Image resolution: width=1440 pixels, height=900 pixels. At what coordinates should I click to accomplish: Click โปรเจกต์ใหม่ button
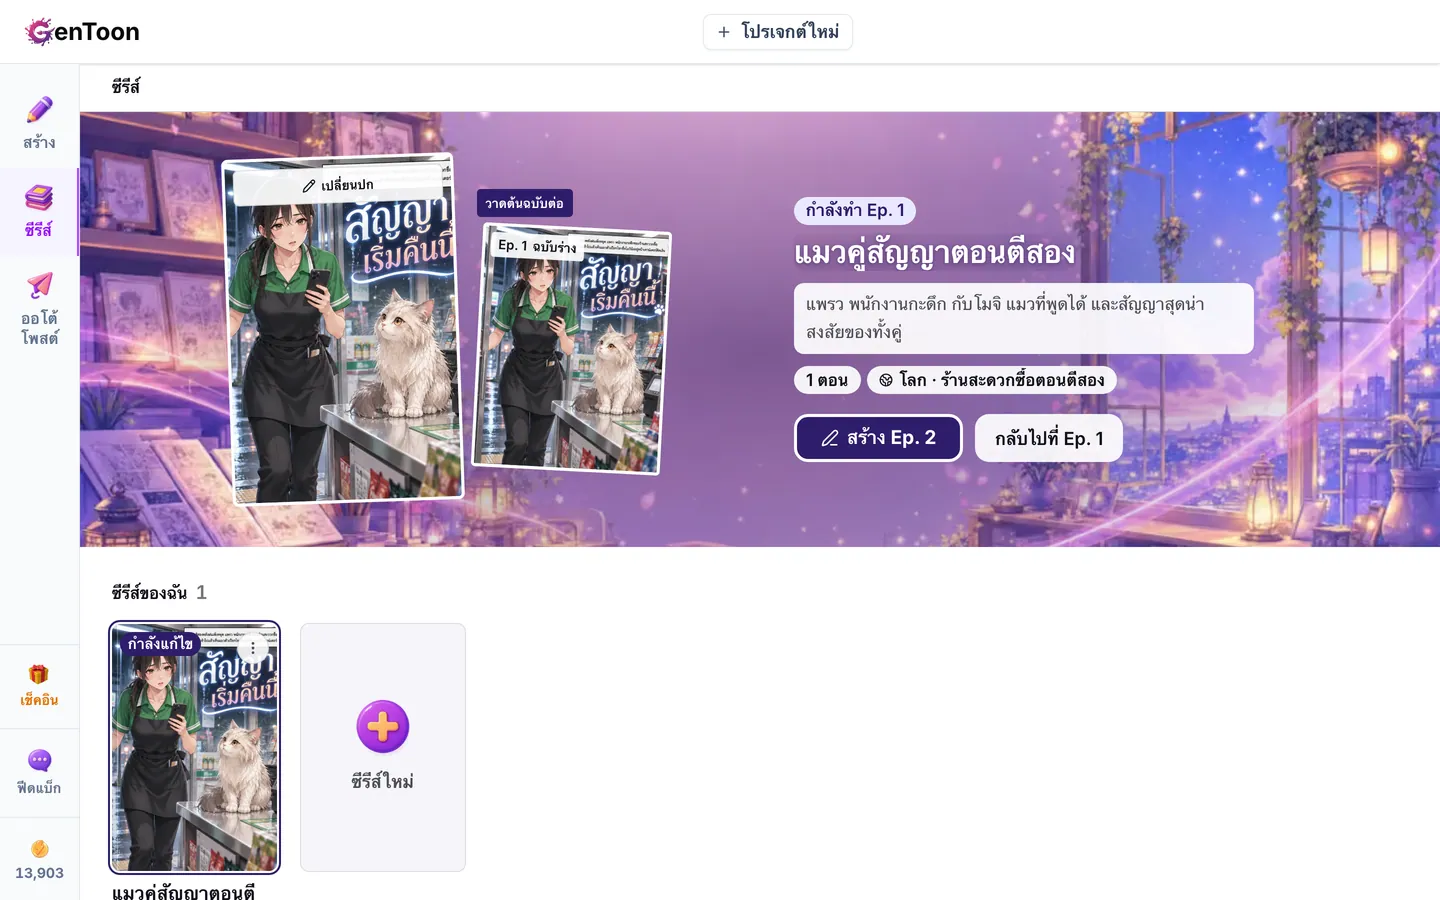pyautogui.click(x=778, y=32)
